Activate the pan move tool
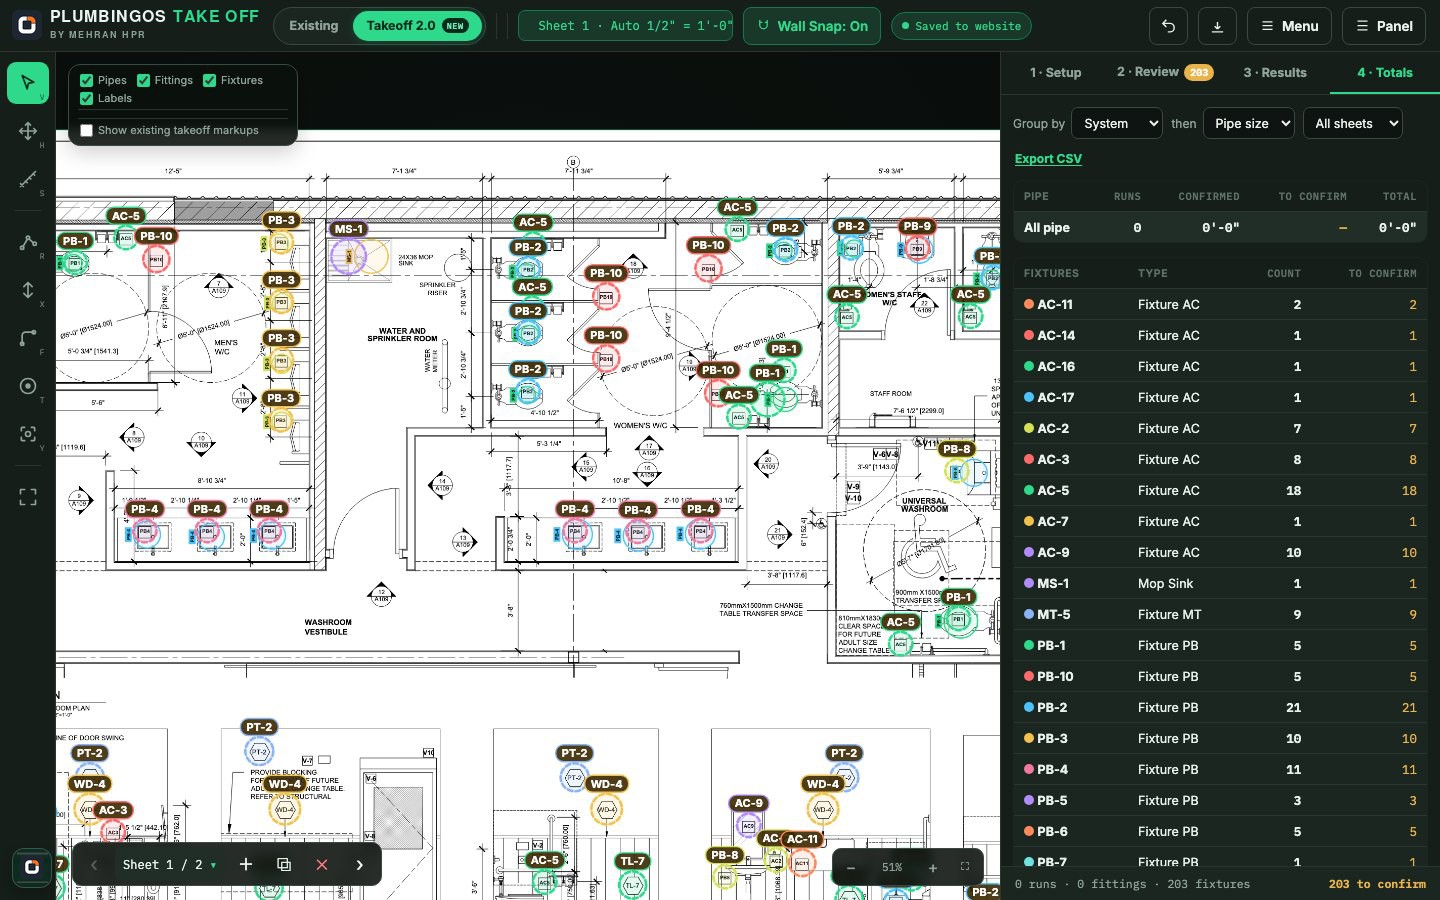The width and height of the screenshot is (1440, 900). (28, 131)
